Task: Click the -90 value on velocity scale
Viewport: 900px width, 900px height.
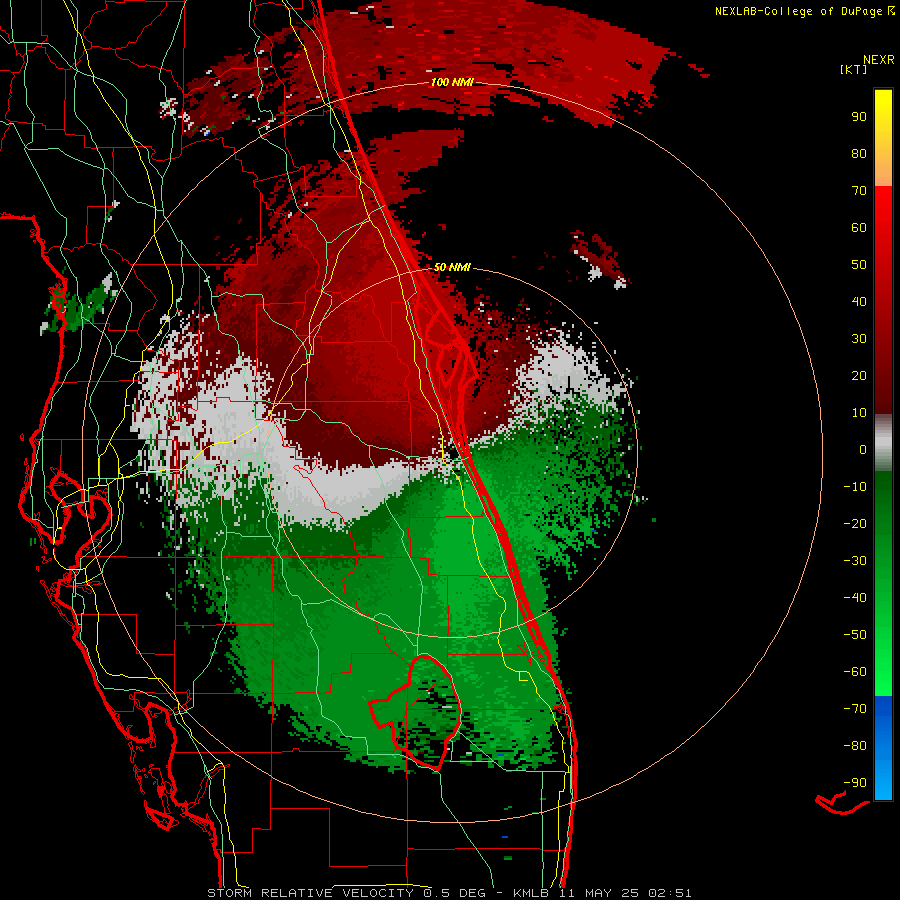Action: click(855, 783)
